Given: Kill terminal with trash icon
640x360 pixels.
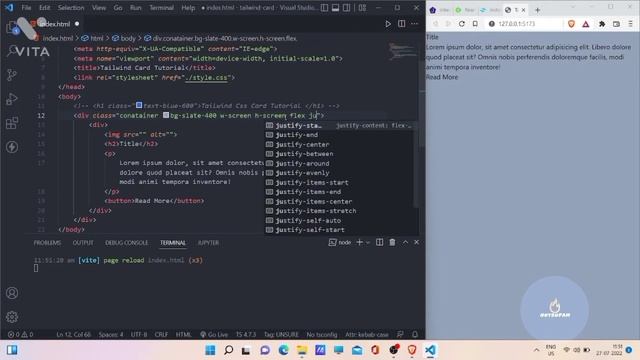Looking at the screenshot, I should click(392, 242).
